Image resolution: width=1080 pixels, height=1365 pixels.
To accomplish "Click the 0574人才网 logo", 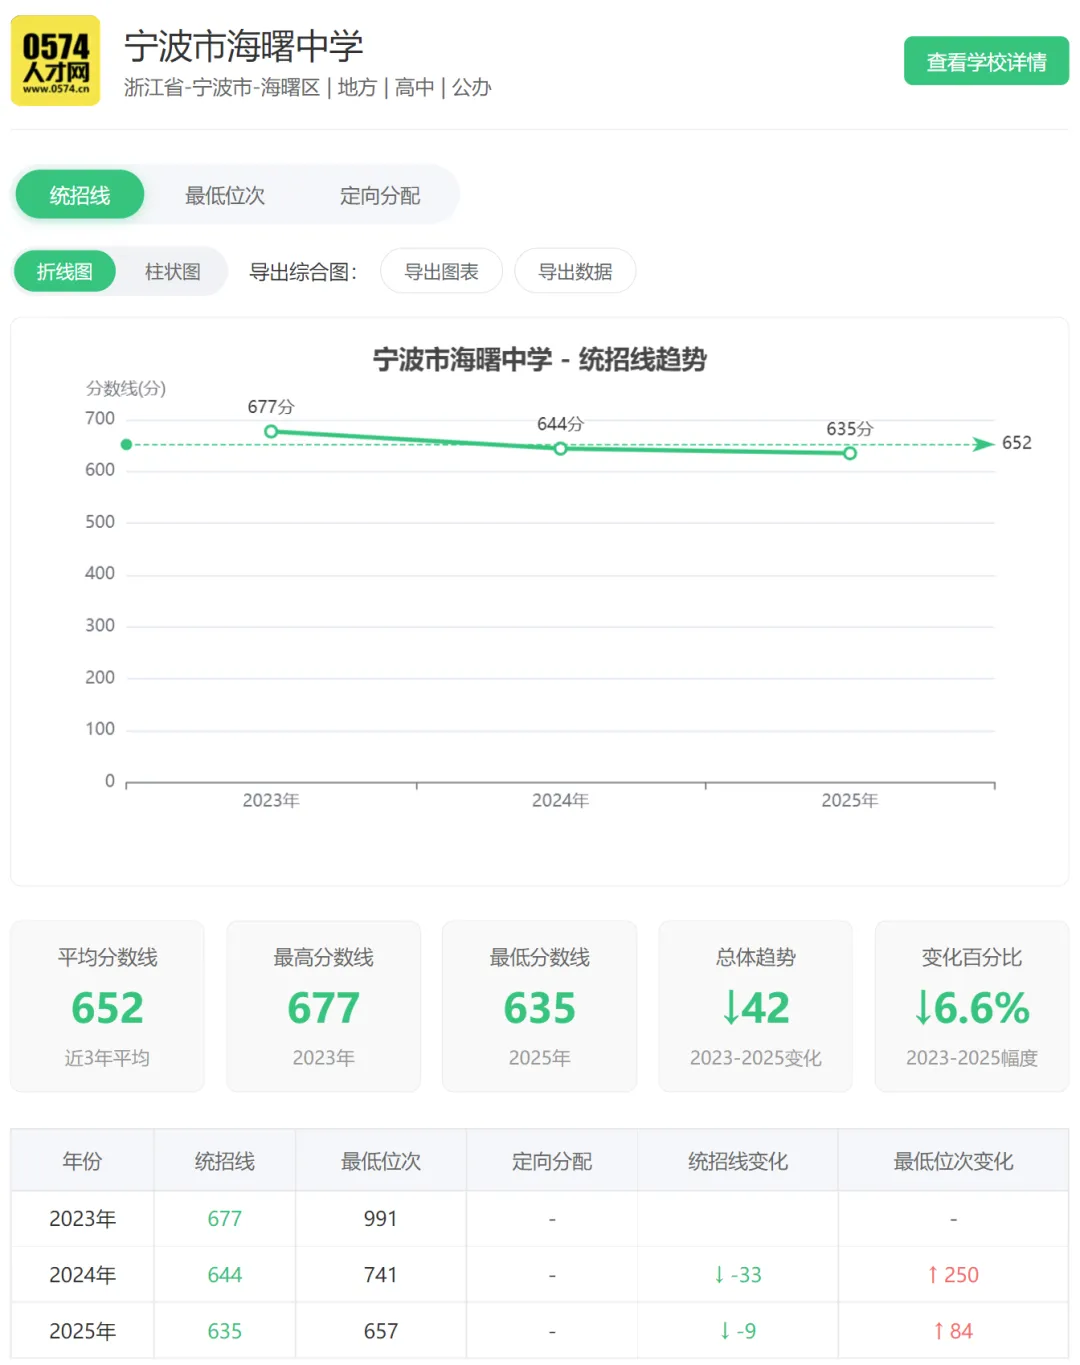I will coord(55,60).
